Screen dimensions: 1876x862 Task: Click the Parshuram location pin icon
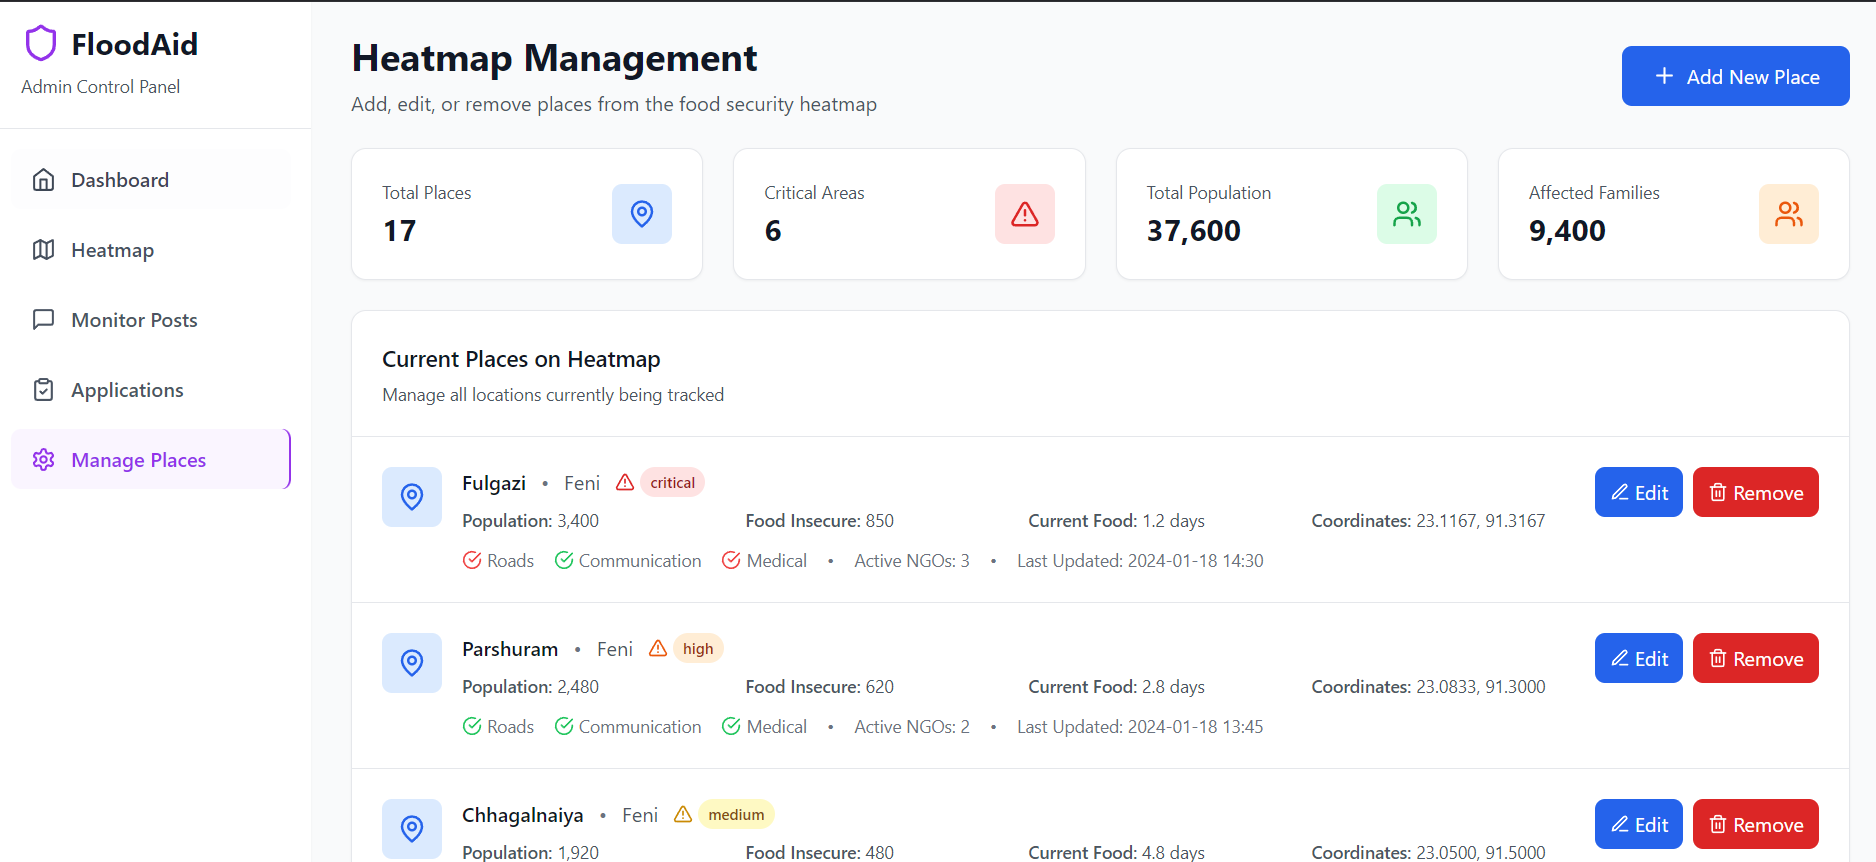tap(412, 663)
